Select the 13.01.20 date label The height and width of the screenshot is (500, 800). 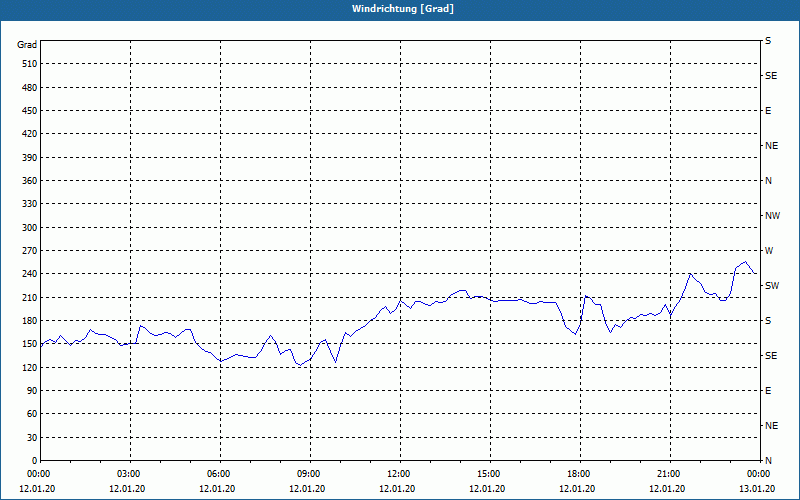(x=757, y=489)
